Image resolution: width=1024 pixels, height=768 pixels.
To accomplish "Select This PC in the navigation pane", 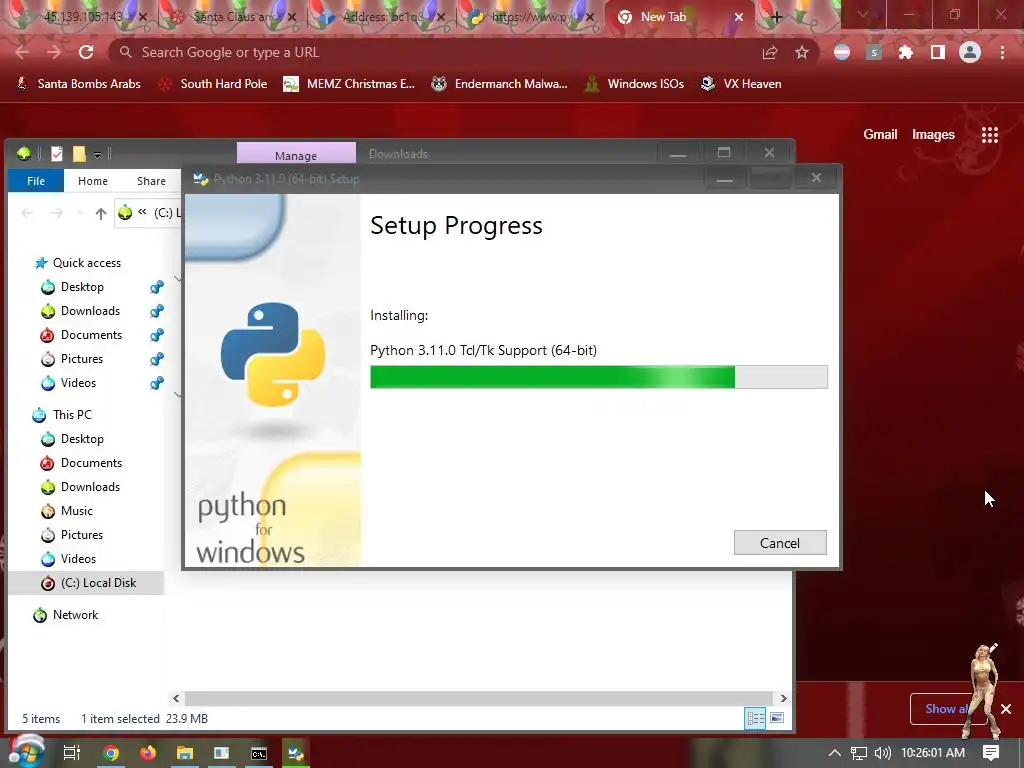I will 72,415.
